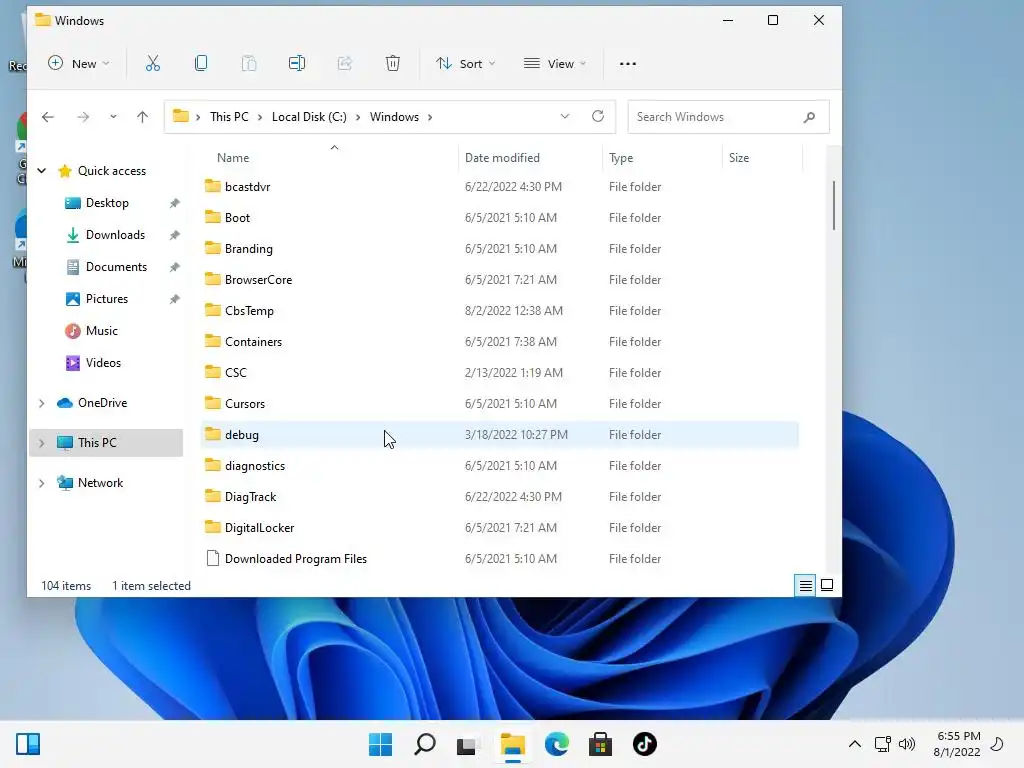This screenshot has height=768, width=1024.
Task: Open Widgets panel on taskbar
Action: (28, 744)
